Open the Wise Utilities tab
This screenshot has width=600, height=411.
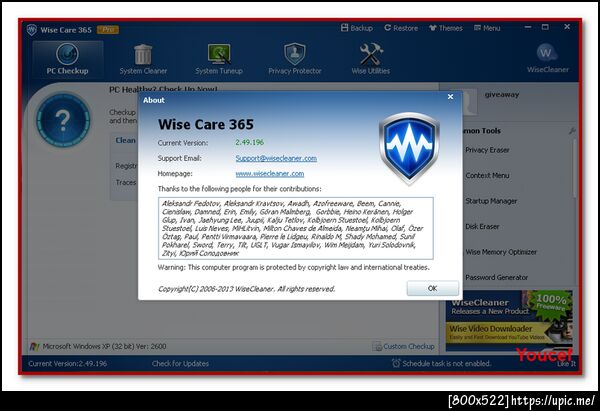point(370,59)
